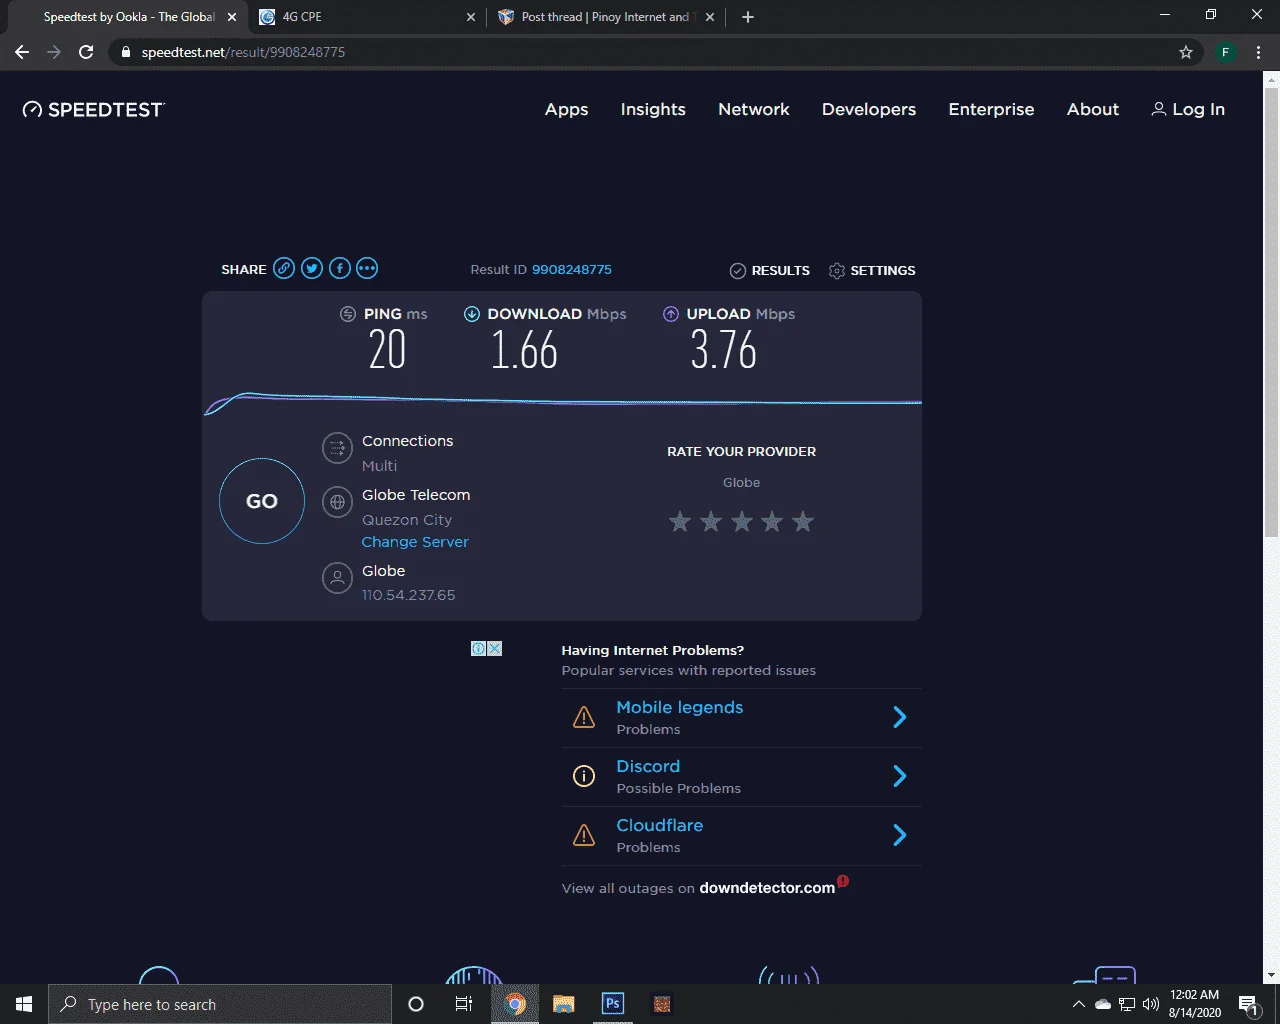Open Task View icon
1280x1024 pixels.
[x=464, y=1004]
